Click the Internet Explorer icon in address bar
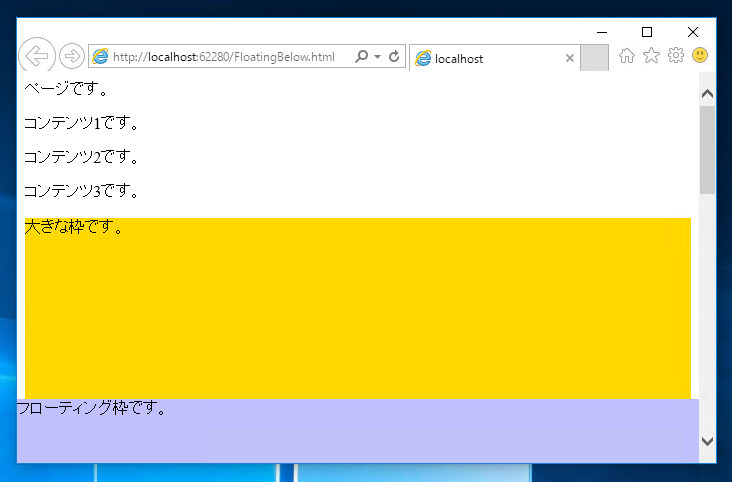The height and width of the screenshot is (482, 732). click(100, 57)
